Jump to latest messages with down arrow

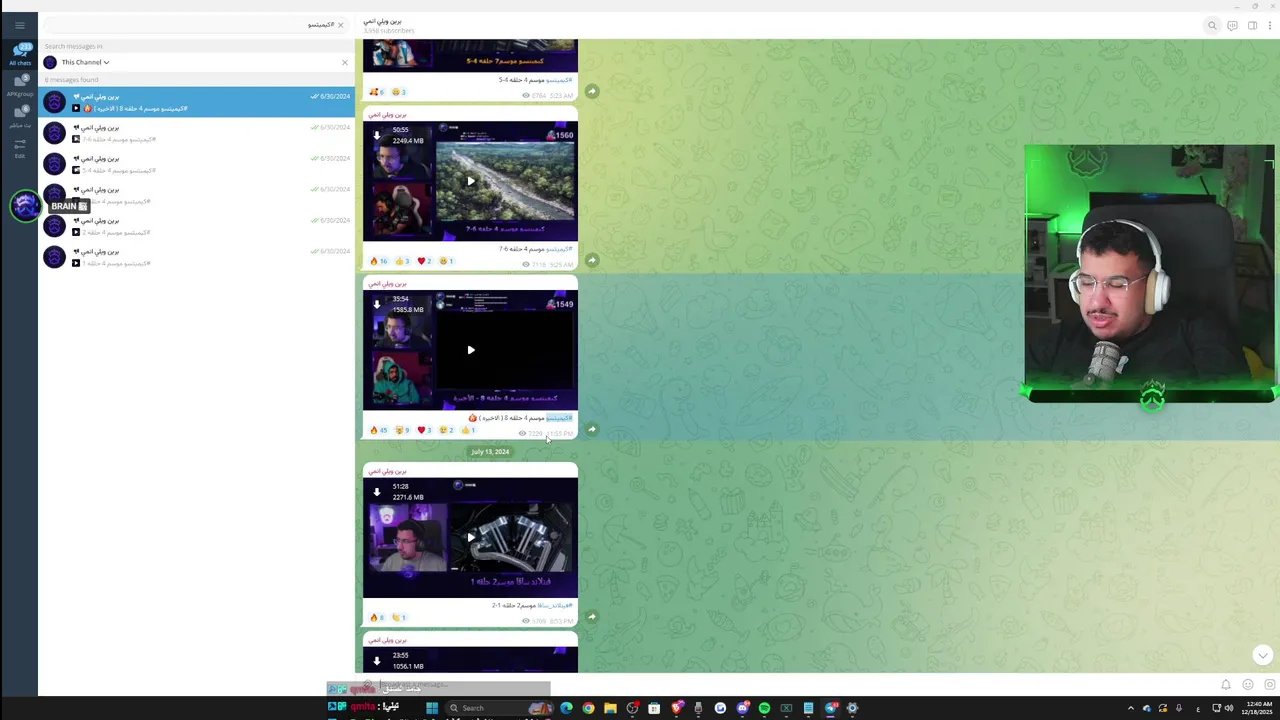click(1262, 655)
